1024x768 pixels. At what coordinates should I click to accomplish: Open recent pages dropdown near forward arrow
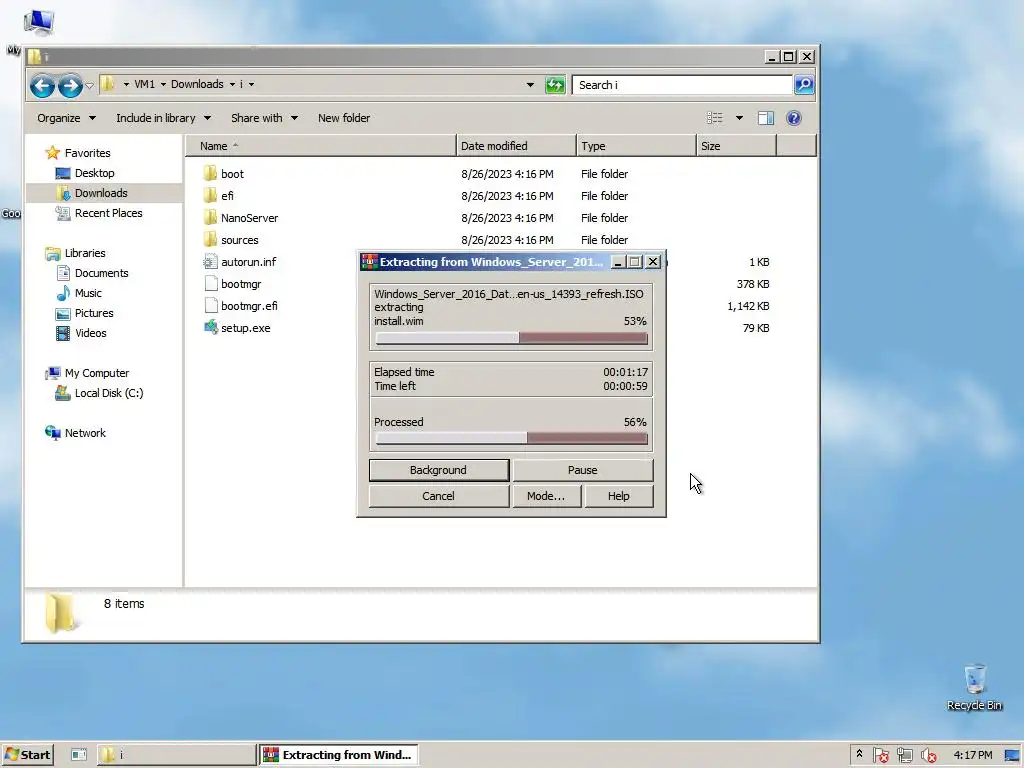(89, 85)
